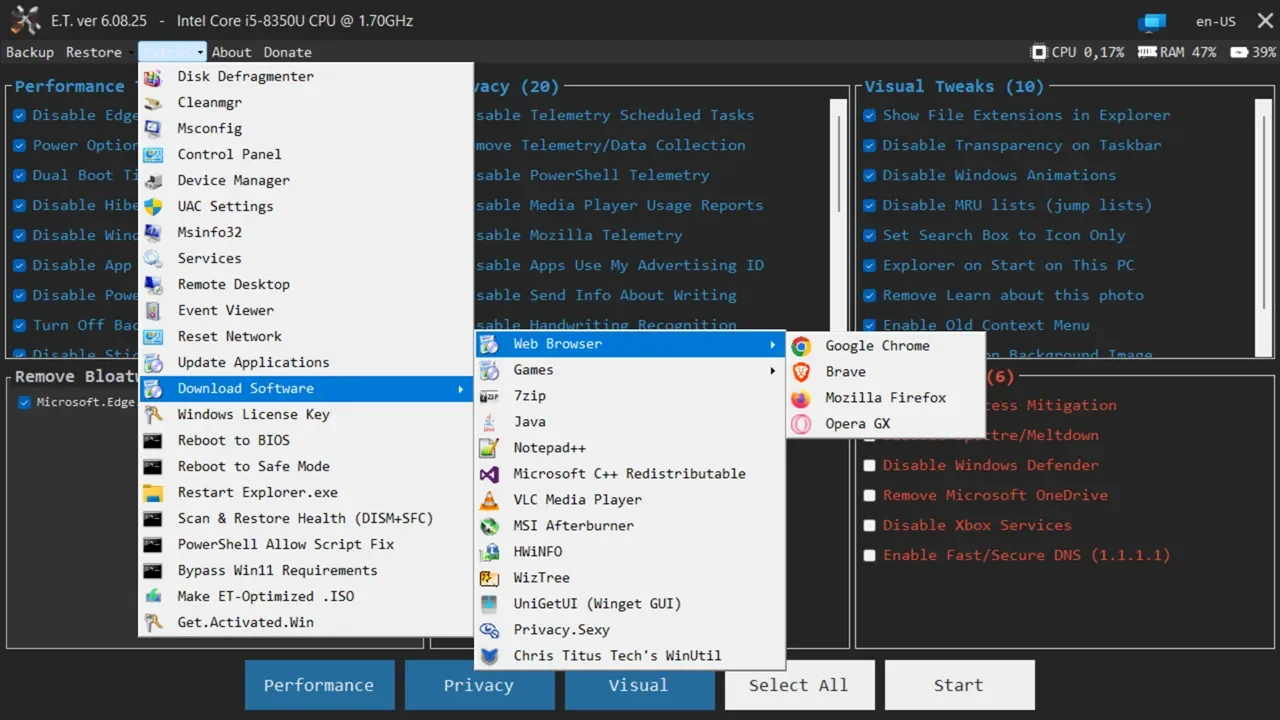Uncheck Disable Windows Animations
This screenshot has height=720, width=1280.
coord(870,175)
